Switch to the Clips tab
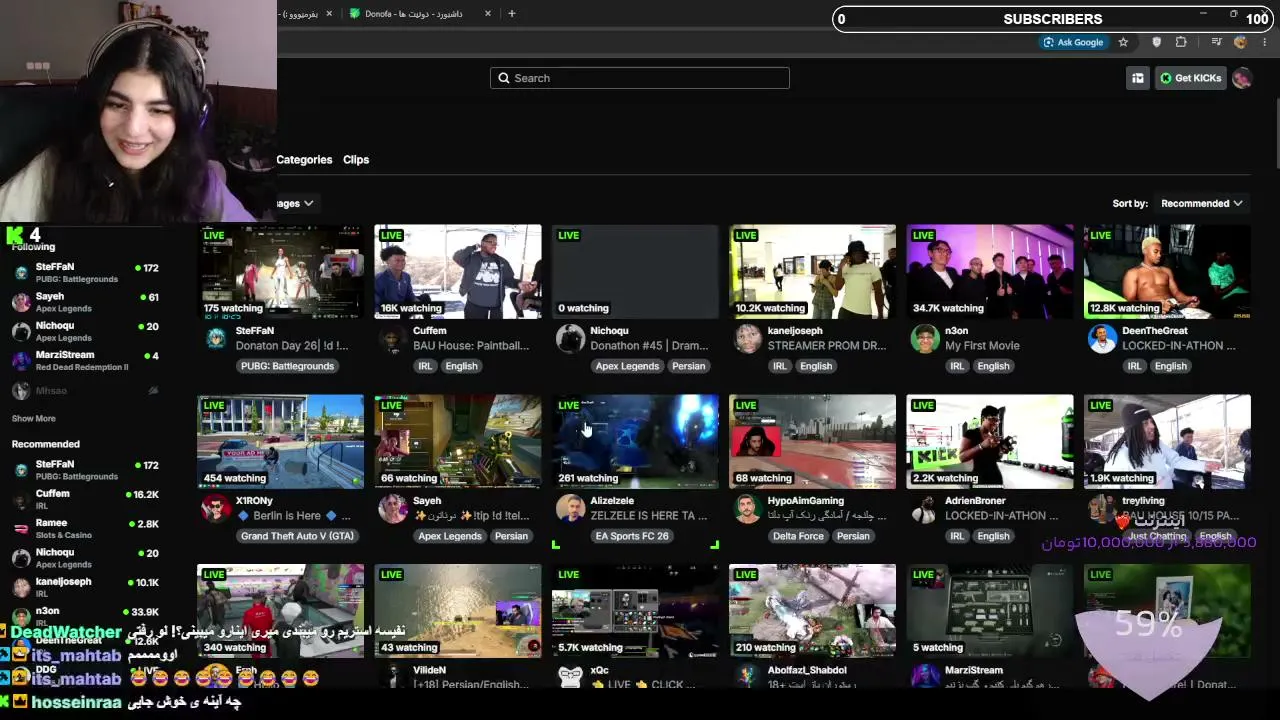Image resolution: width=1280 pixels, height=720 pixels. (x=356, y=160)
